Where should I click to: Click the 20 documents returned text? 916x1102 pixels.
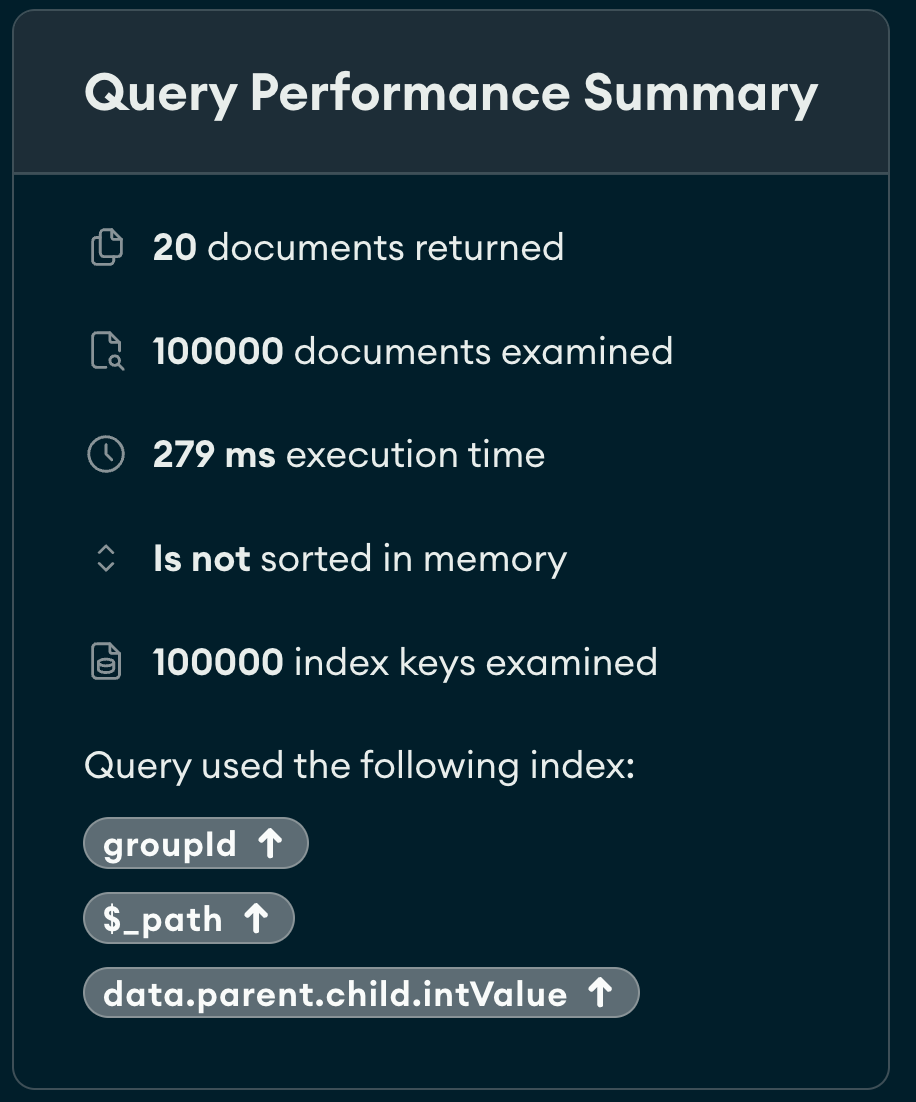point(358,247)
